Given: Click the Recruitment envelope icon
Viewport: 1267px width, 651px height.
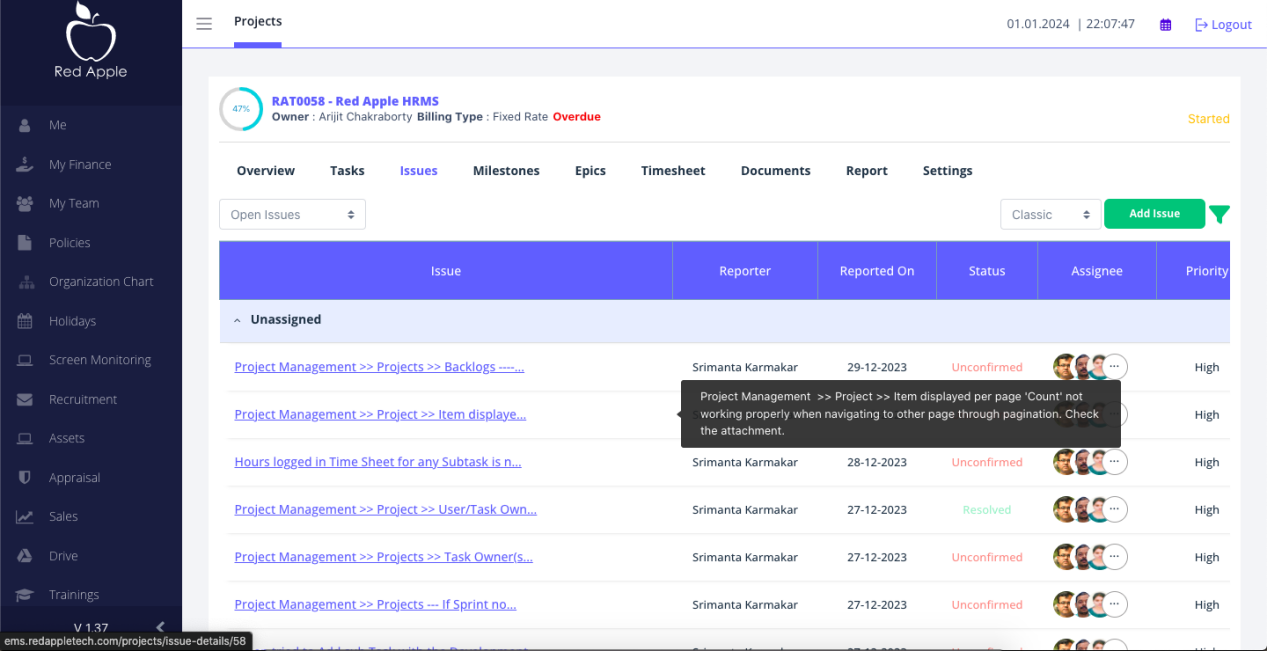Looking at the screenshot, I should 25,399.
